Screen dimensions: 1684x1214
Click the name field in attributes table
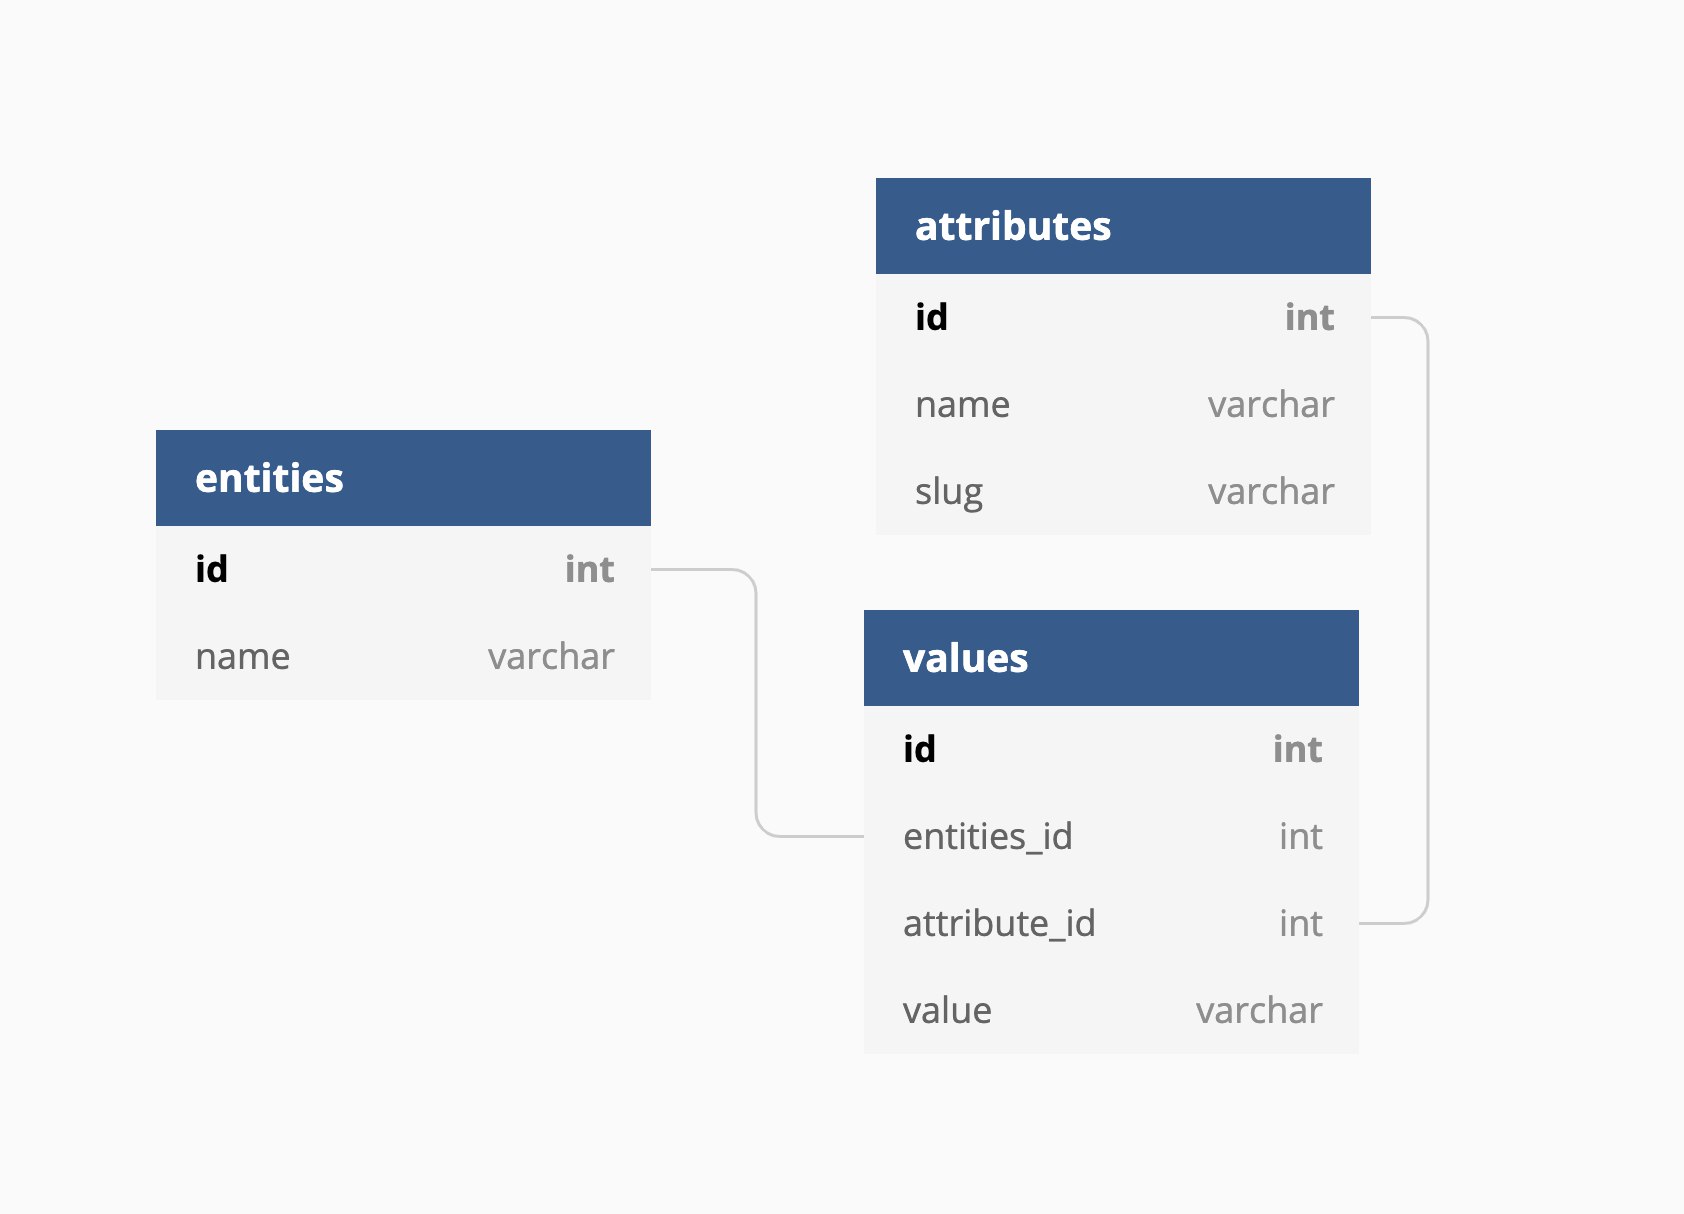point(962,404)
